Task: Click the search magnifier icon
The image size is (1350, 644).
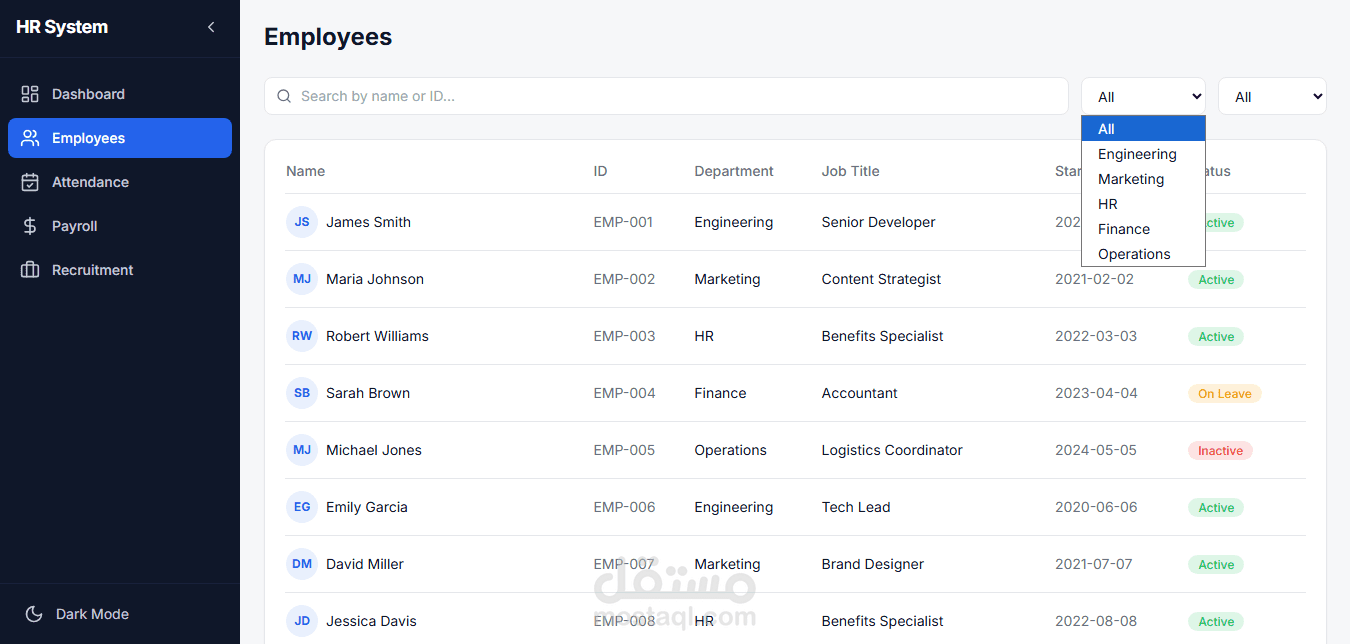Action: tap(284, 96)
